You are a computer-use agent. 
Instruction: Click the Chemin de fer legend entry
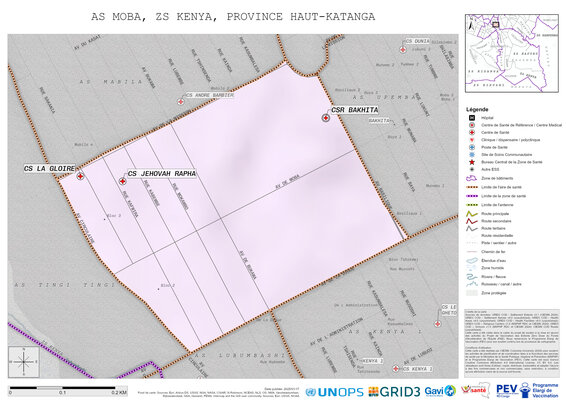pyautogui.click(x=493, y=252)
